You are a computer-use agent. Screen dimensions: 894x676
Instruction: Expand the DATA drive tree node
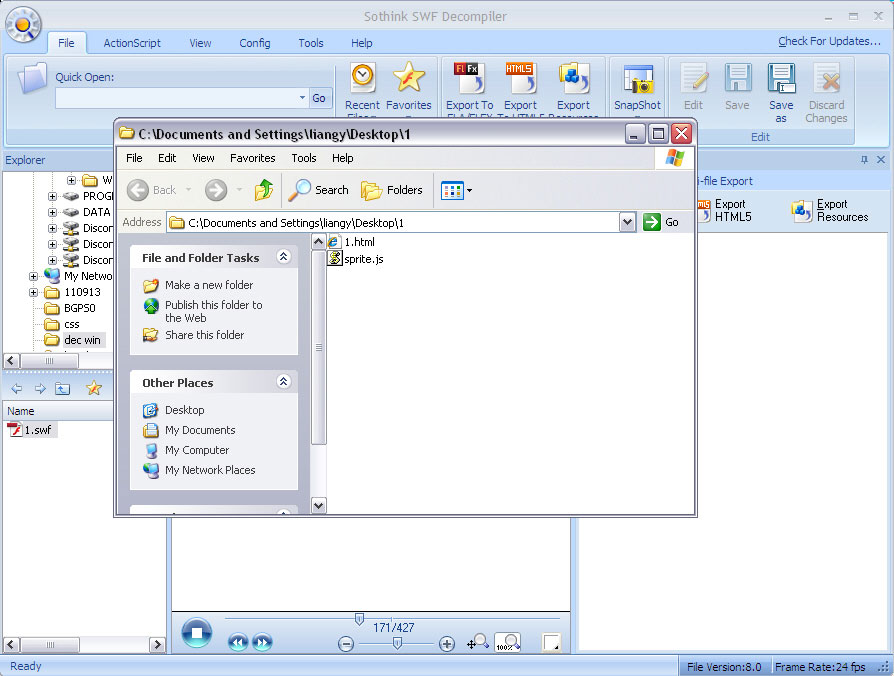[x=52, y=212]
